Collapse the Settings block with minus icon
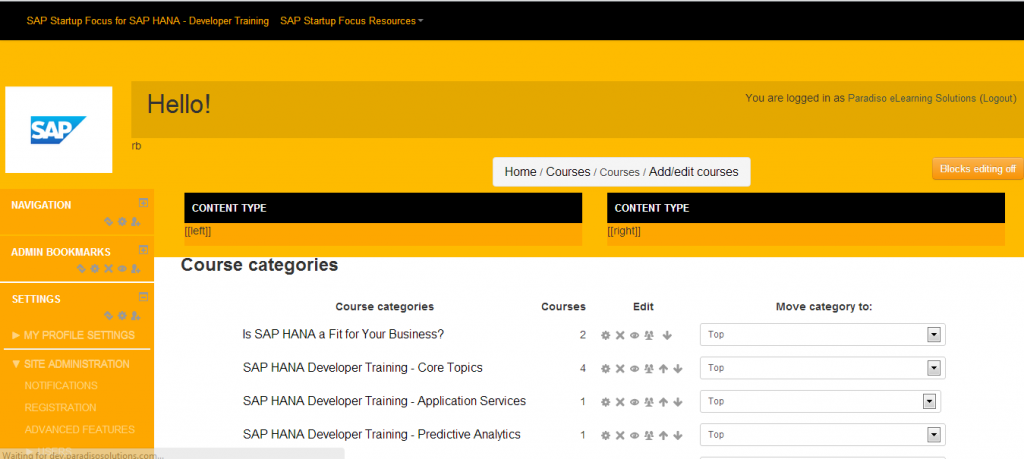 pos(143,297)
